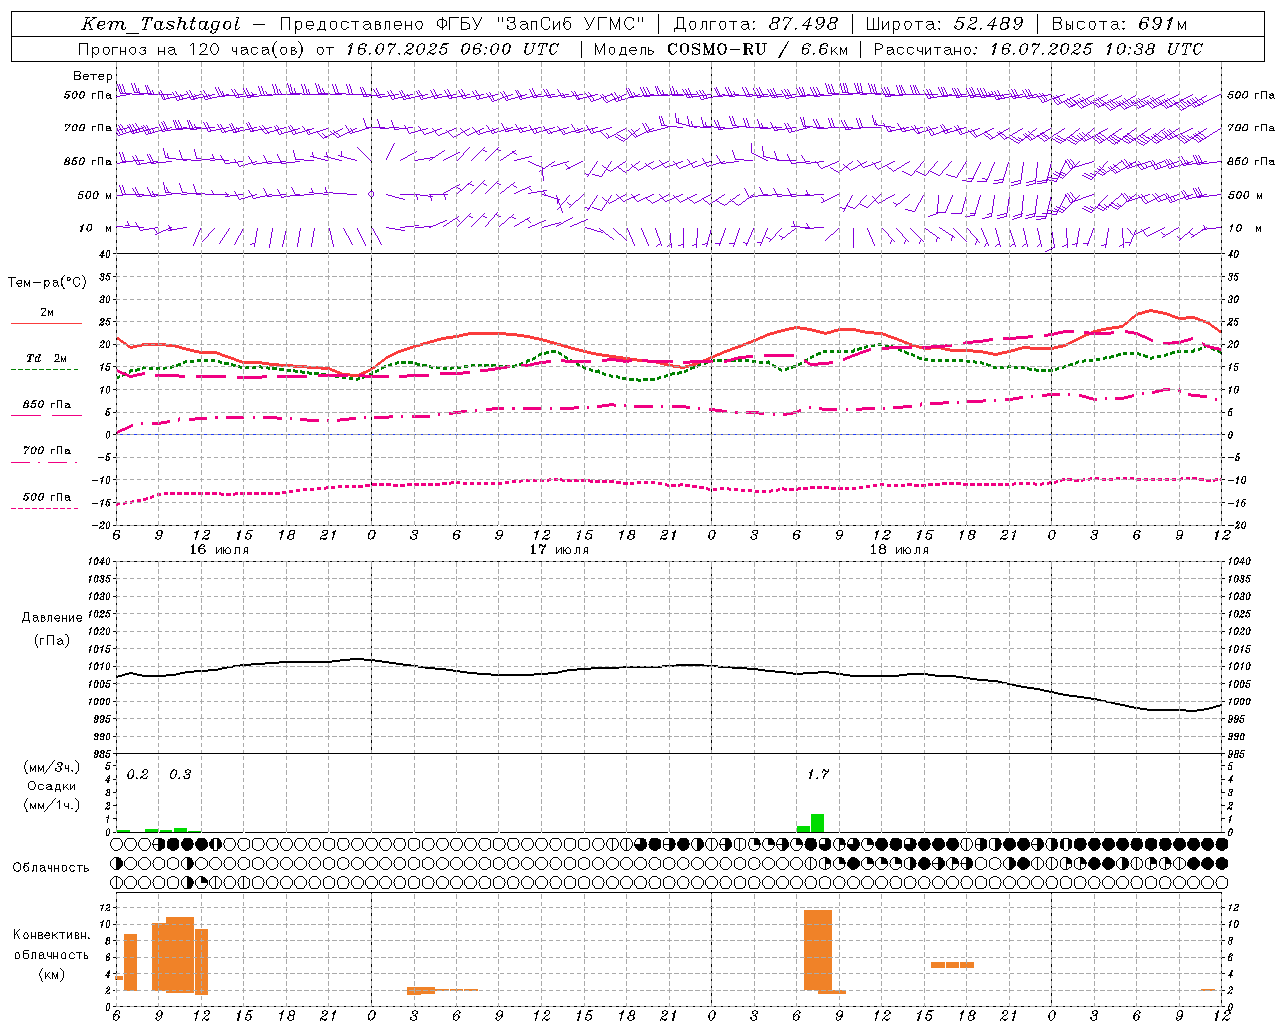Click the tall orange convective bar on 18 июля
Screen dimensions: 1280x1024
click(818, 950)
